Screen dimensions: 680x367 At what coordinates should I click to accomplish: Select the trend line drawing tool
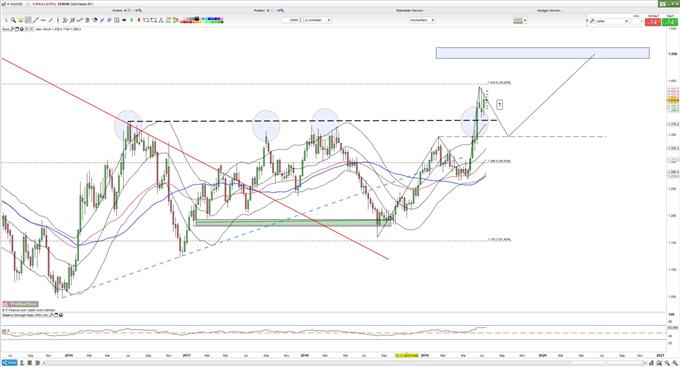[x=36, y=20]
